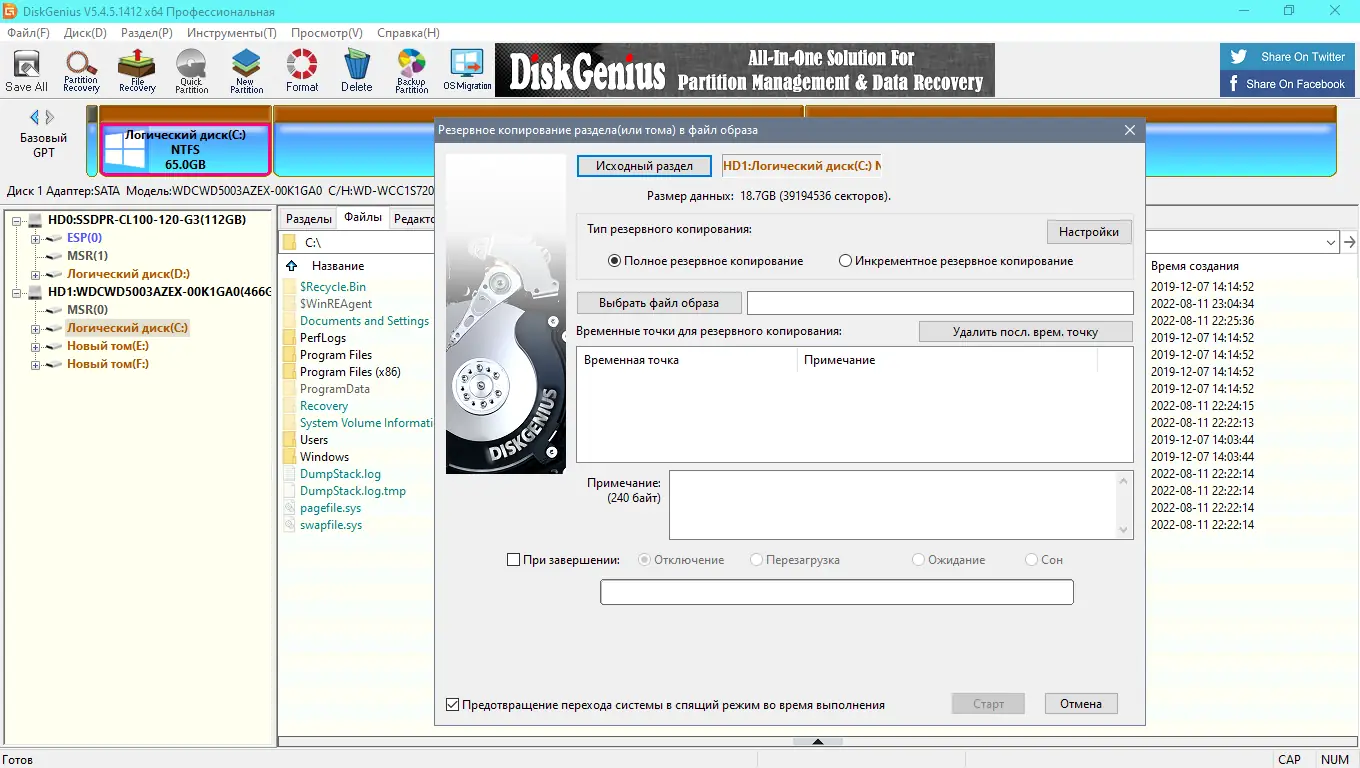Click the bottom panel expand triangle

pos(818,742)
